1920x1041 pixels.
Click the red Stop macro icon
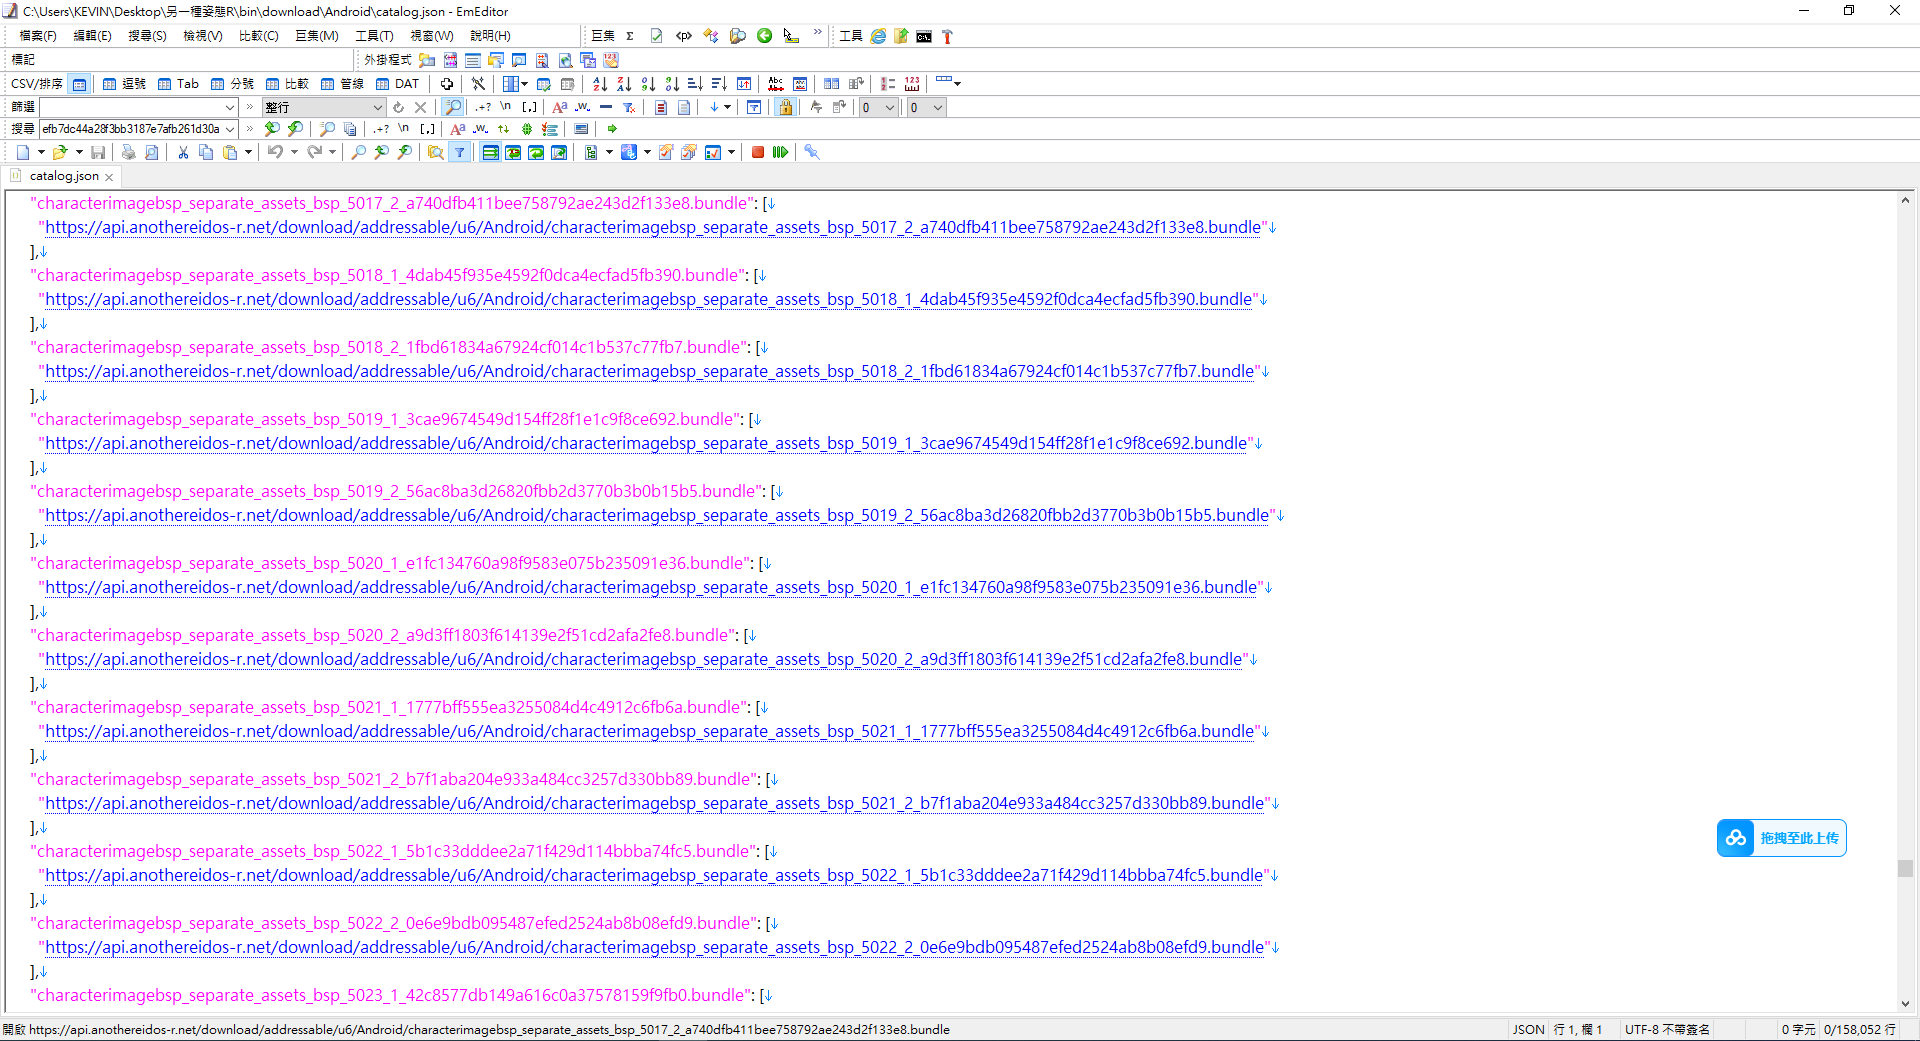click(x=758, y=152)
